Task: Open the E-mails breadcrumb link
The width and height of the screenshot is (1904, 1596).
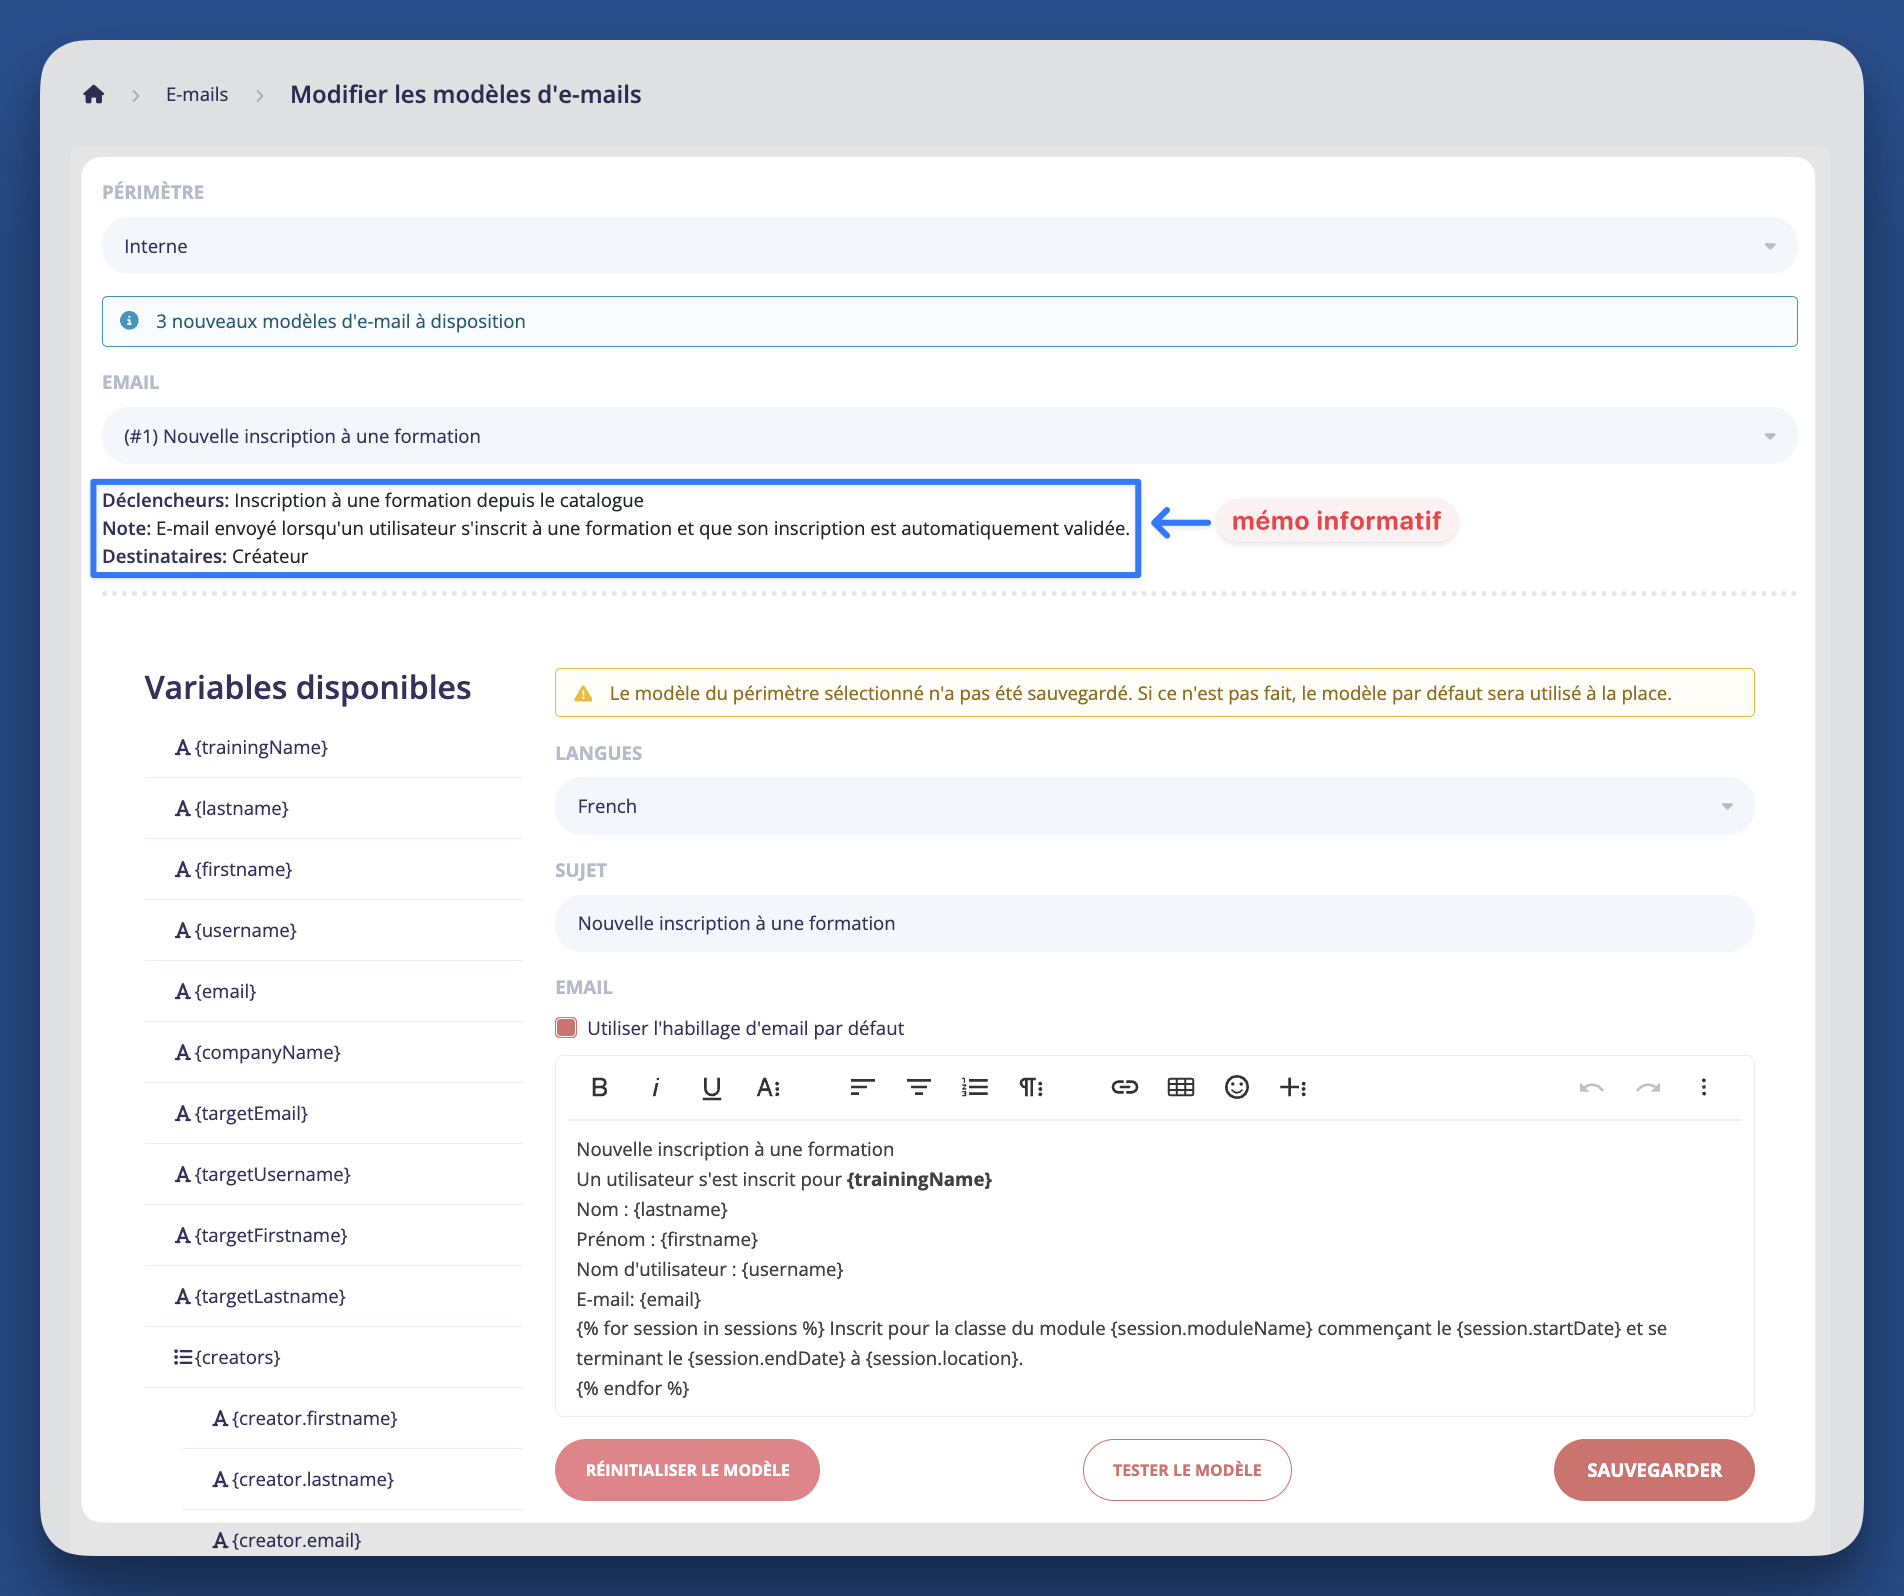Action: click(197, 95)
